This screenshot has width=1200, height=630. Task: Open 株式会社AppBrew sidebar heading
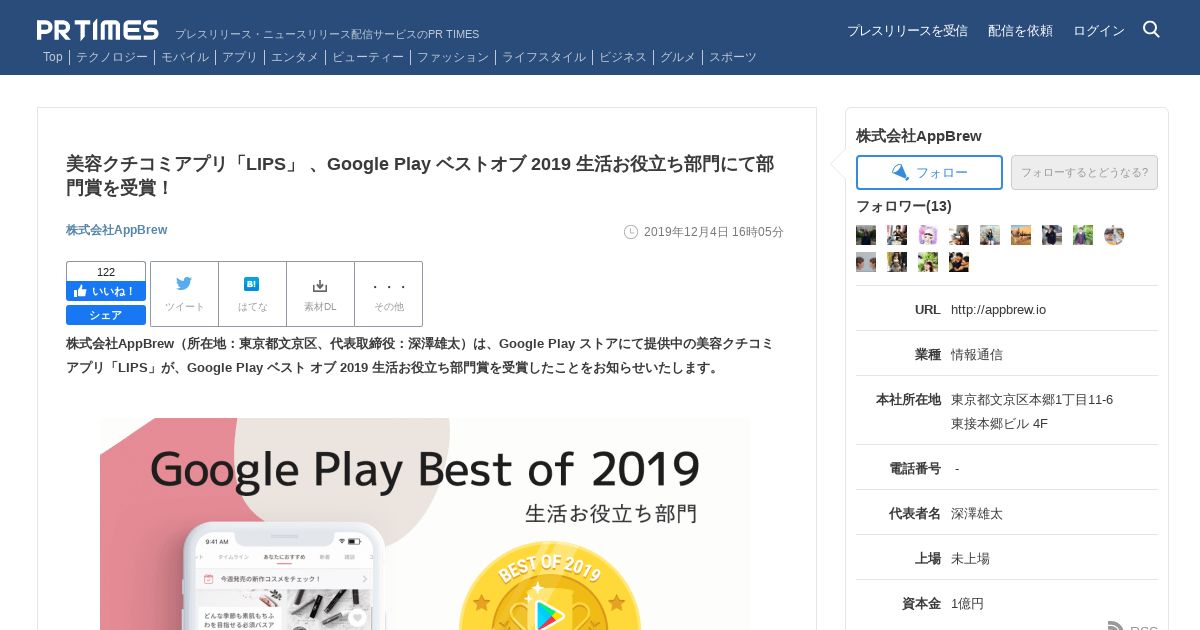[919, 136]
